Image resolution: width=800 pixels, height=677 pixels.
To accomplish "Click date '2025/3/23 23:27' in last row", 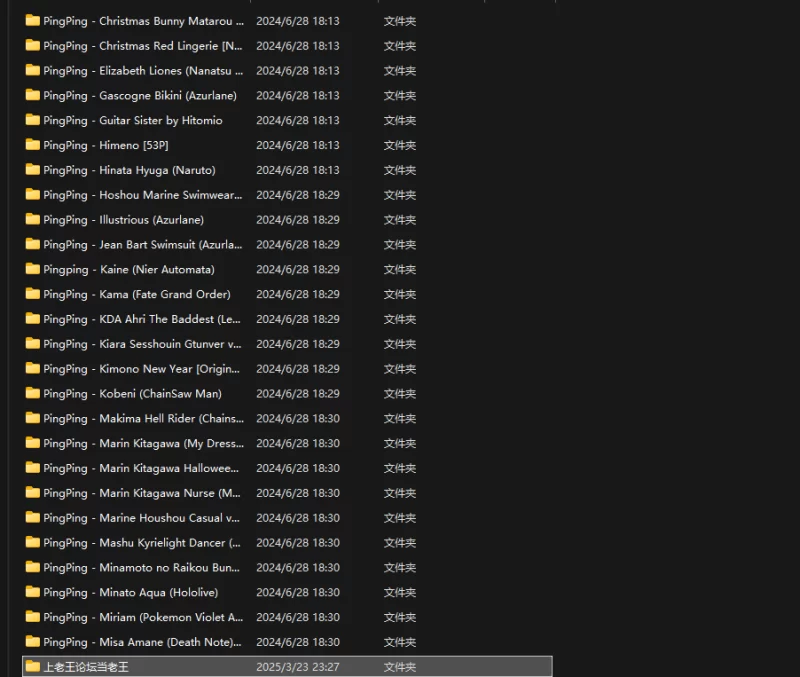I will pos(297,667).
